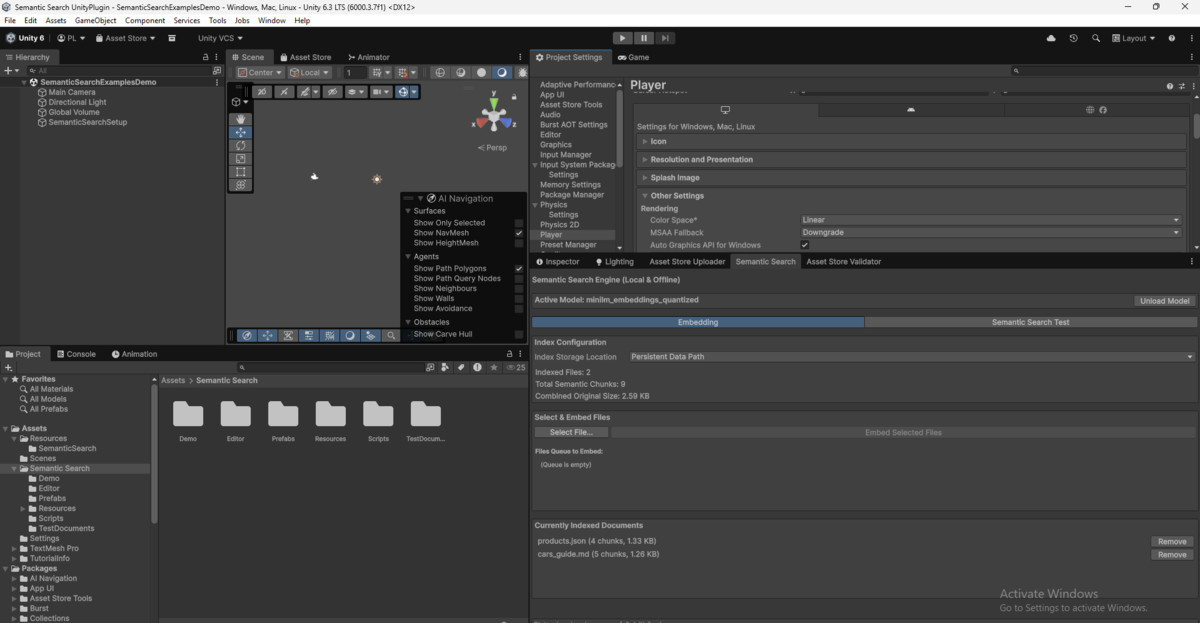Enable Show Path Query Nodes checkbox

click(x=519, y=279)
